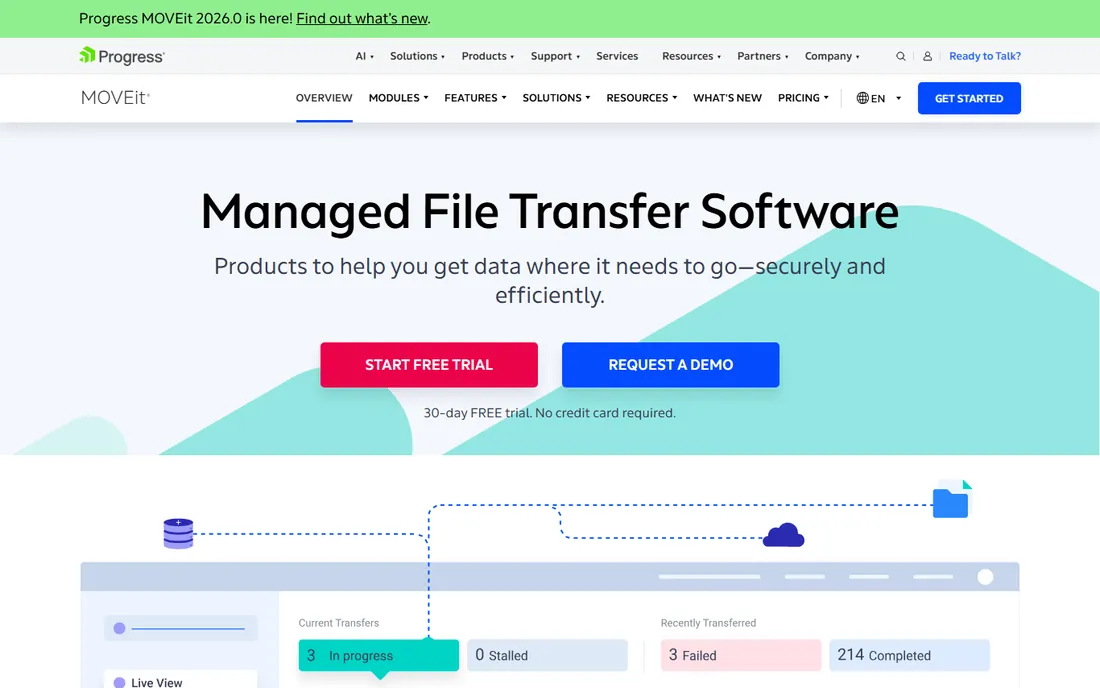The image size is (1100, 688).
Task: Click the database stack illustration icon
Action: click(x=178, y=534)
